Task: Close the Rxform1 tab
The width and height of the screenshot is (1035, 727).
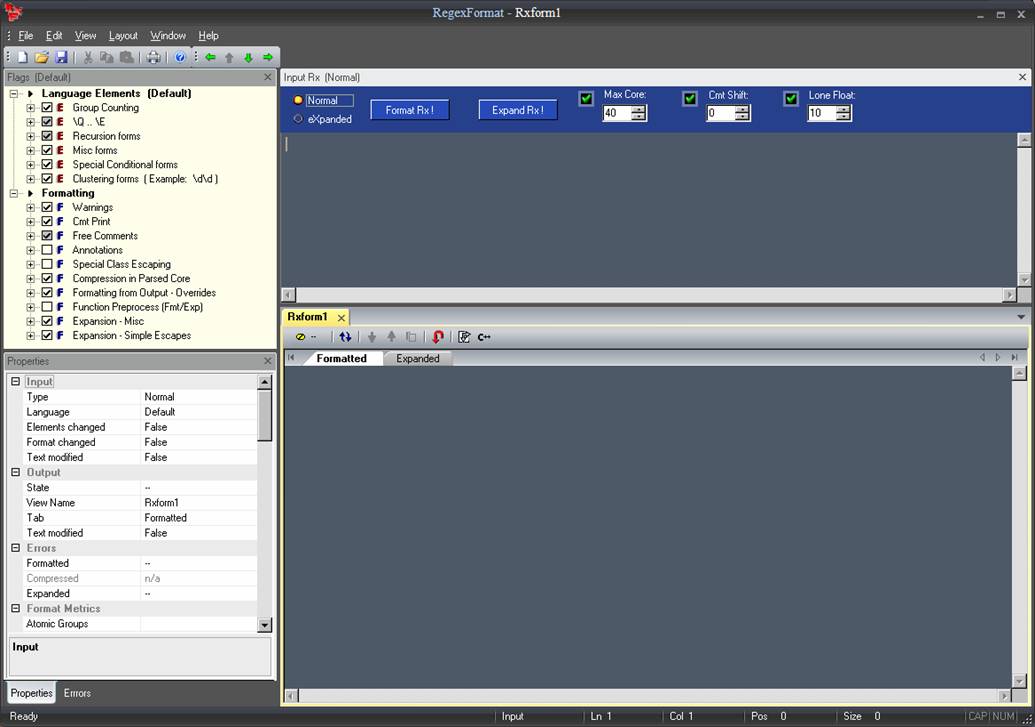Action: point(341,318)
